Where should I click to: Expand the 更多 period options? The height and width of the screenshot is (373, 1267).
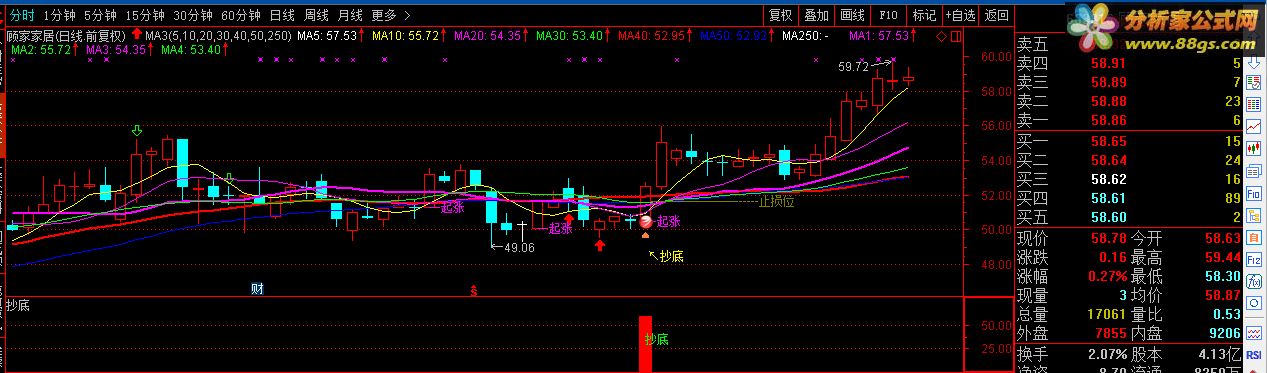point(383,15)
